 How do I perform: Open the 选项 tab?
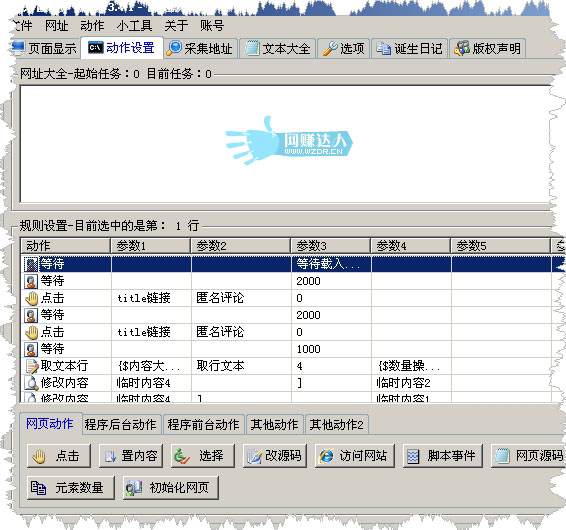(343, 48)
